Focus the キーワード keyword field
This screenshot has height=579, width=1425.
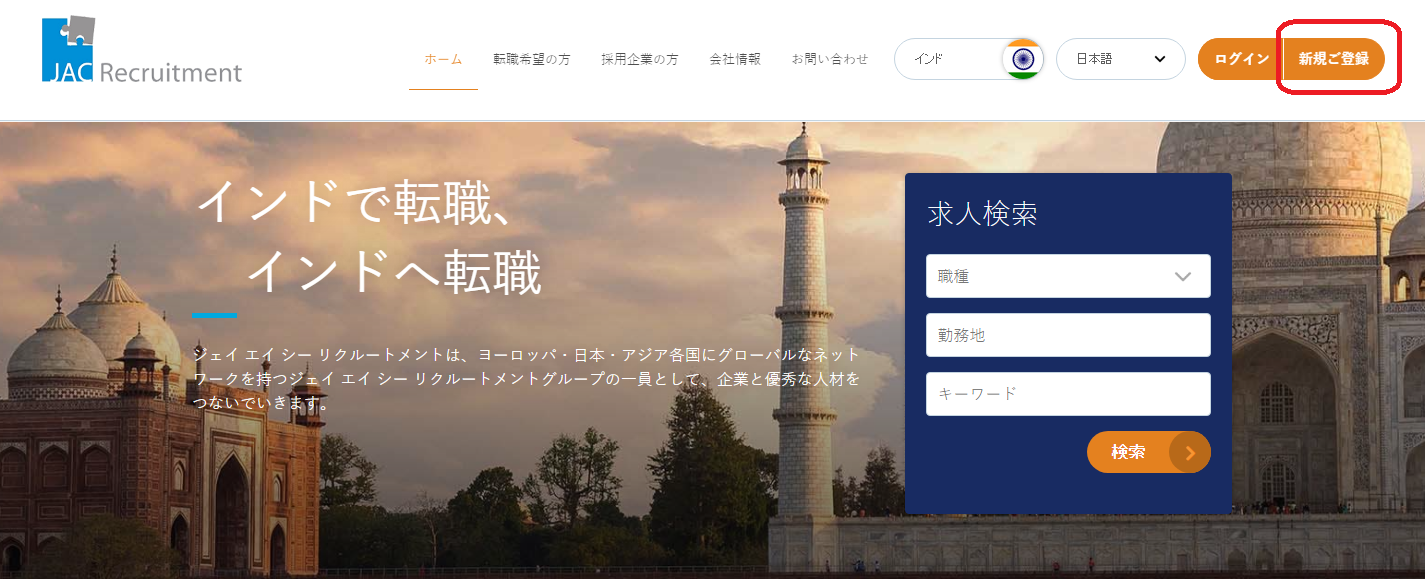(x=1068, y=394)
